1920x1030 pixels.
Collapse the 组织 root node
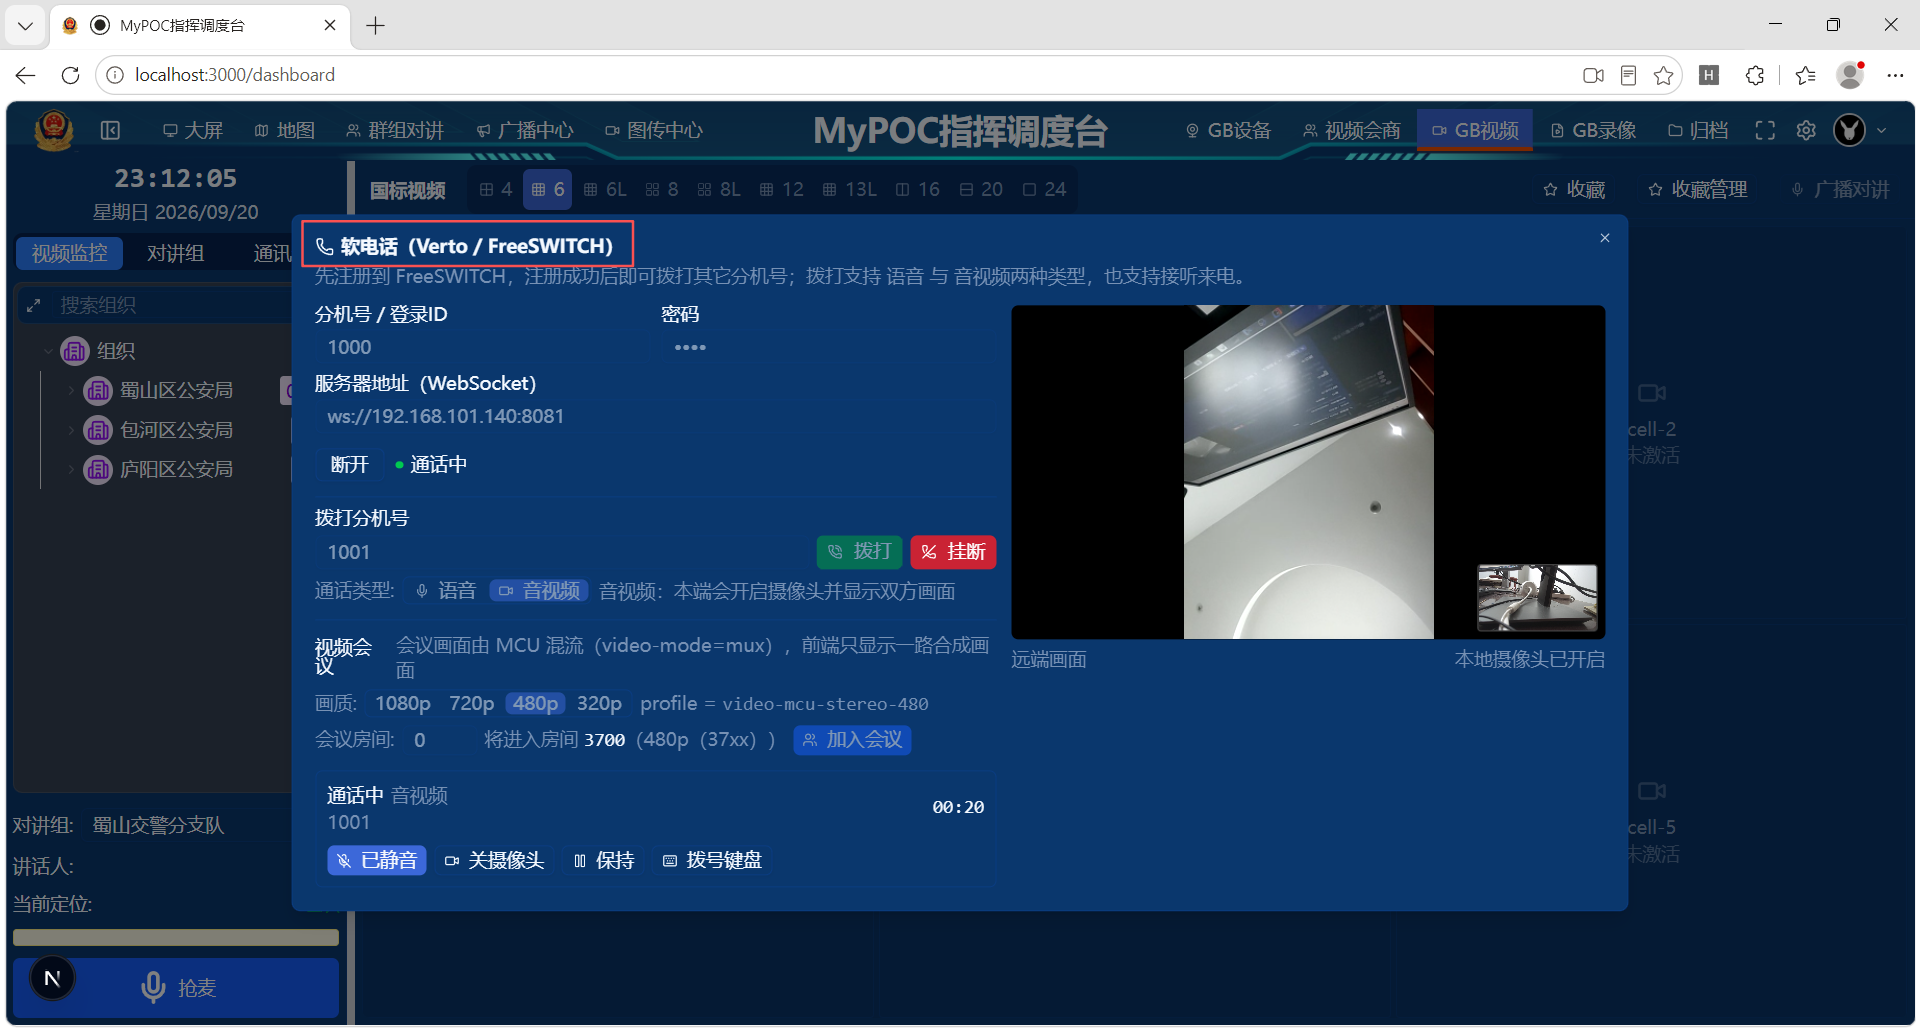click(48, 351)
